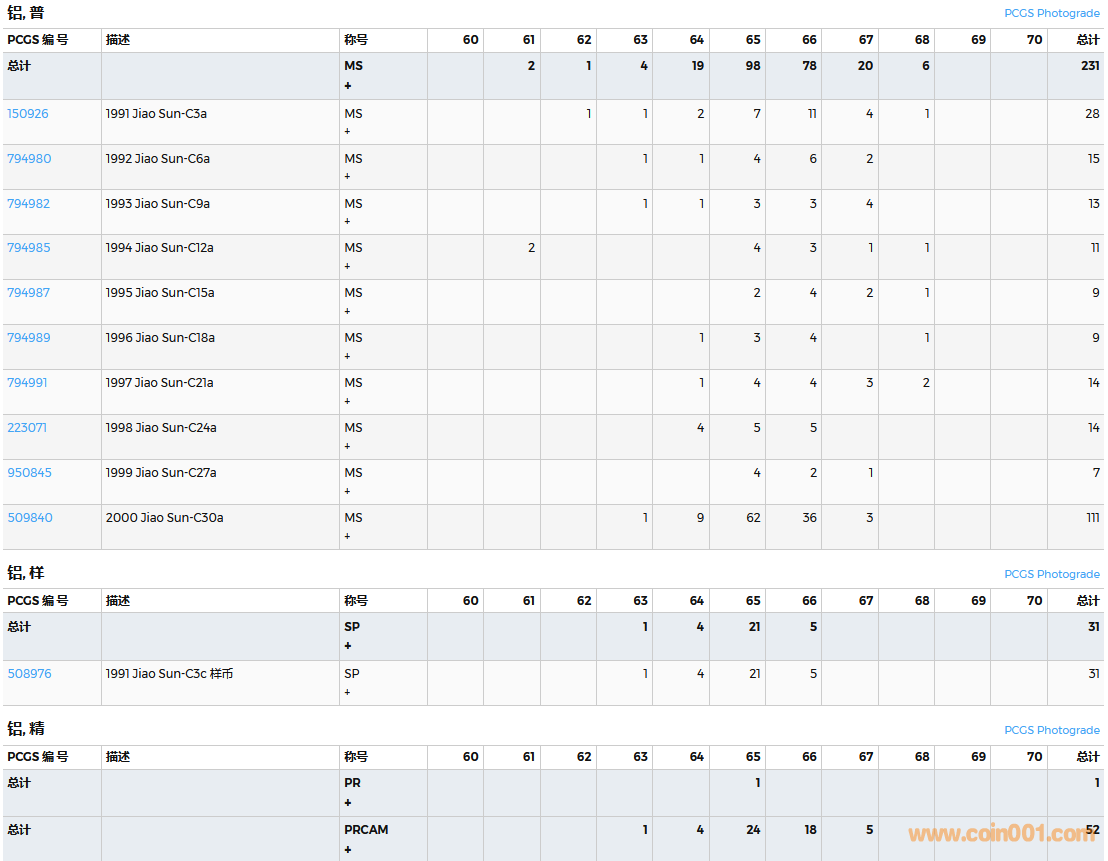Expand plus sign in 1991 Jiao Sun-C3c 样币 row

[x=348, y=692]
